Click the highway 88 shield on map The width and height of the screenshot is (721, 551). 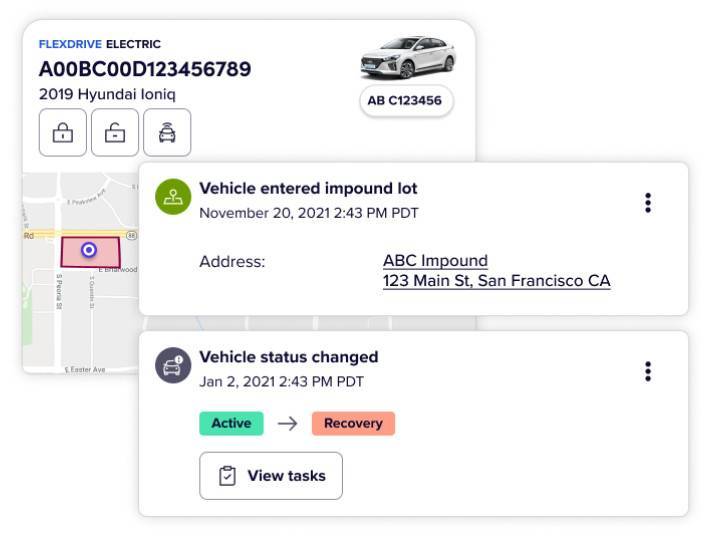(x=131, y=234)
